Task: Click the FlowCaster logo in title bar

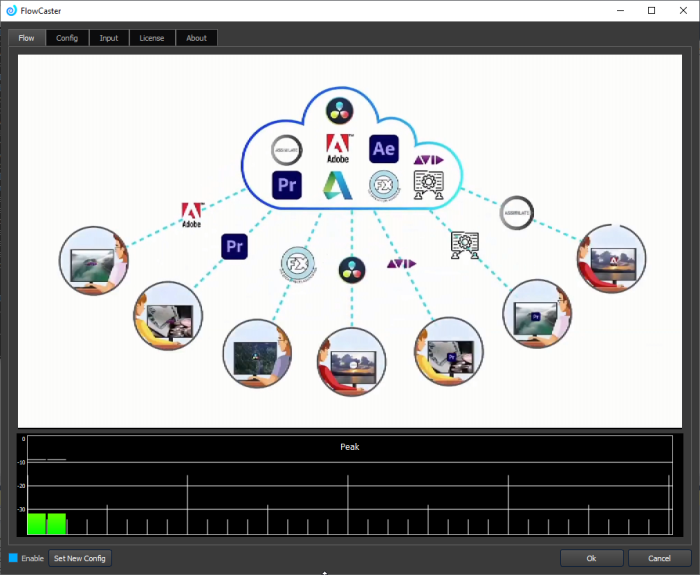Action: click(x=11, y=10)
